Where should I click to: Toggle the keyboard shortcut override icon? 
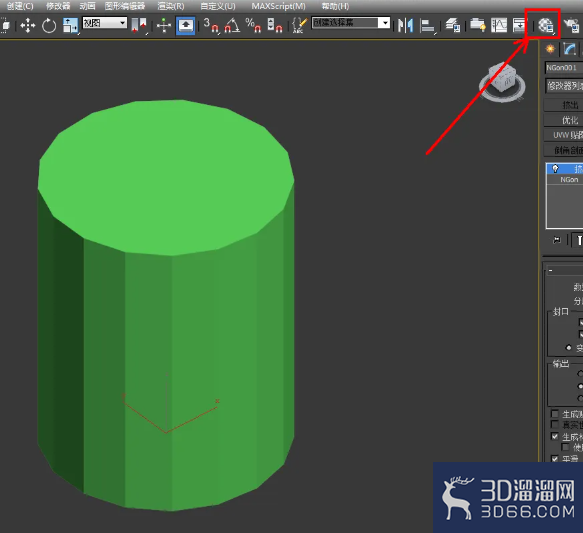186,26
